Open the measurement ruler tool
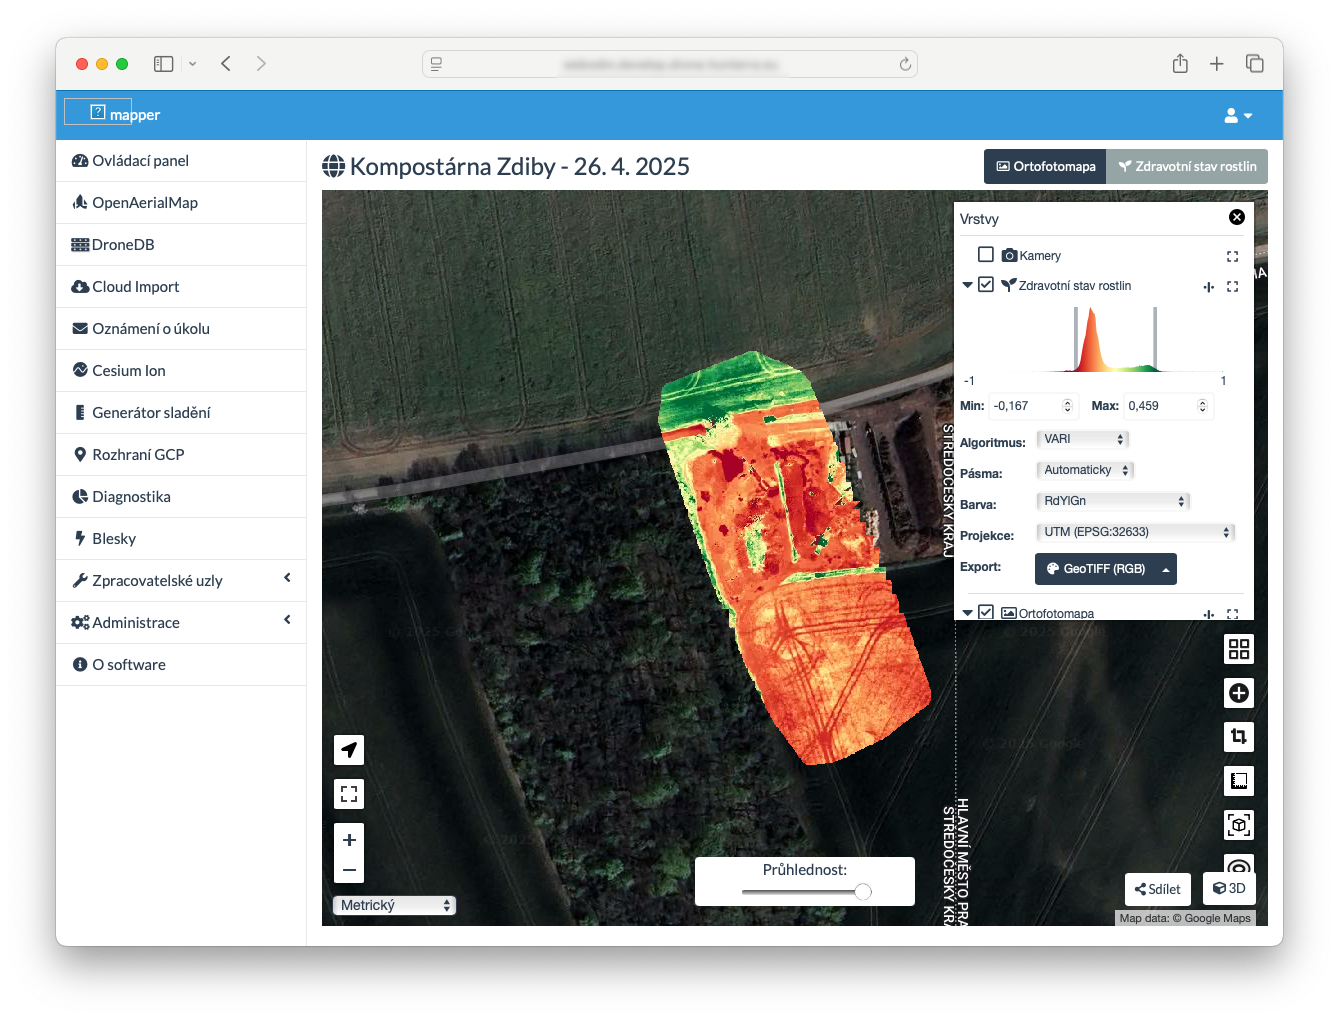 (1238, 781)
